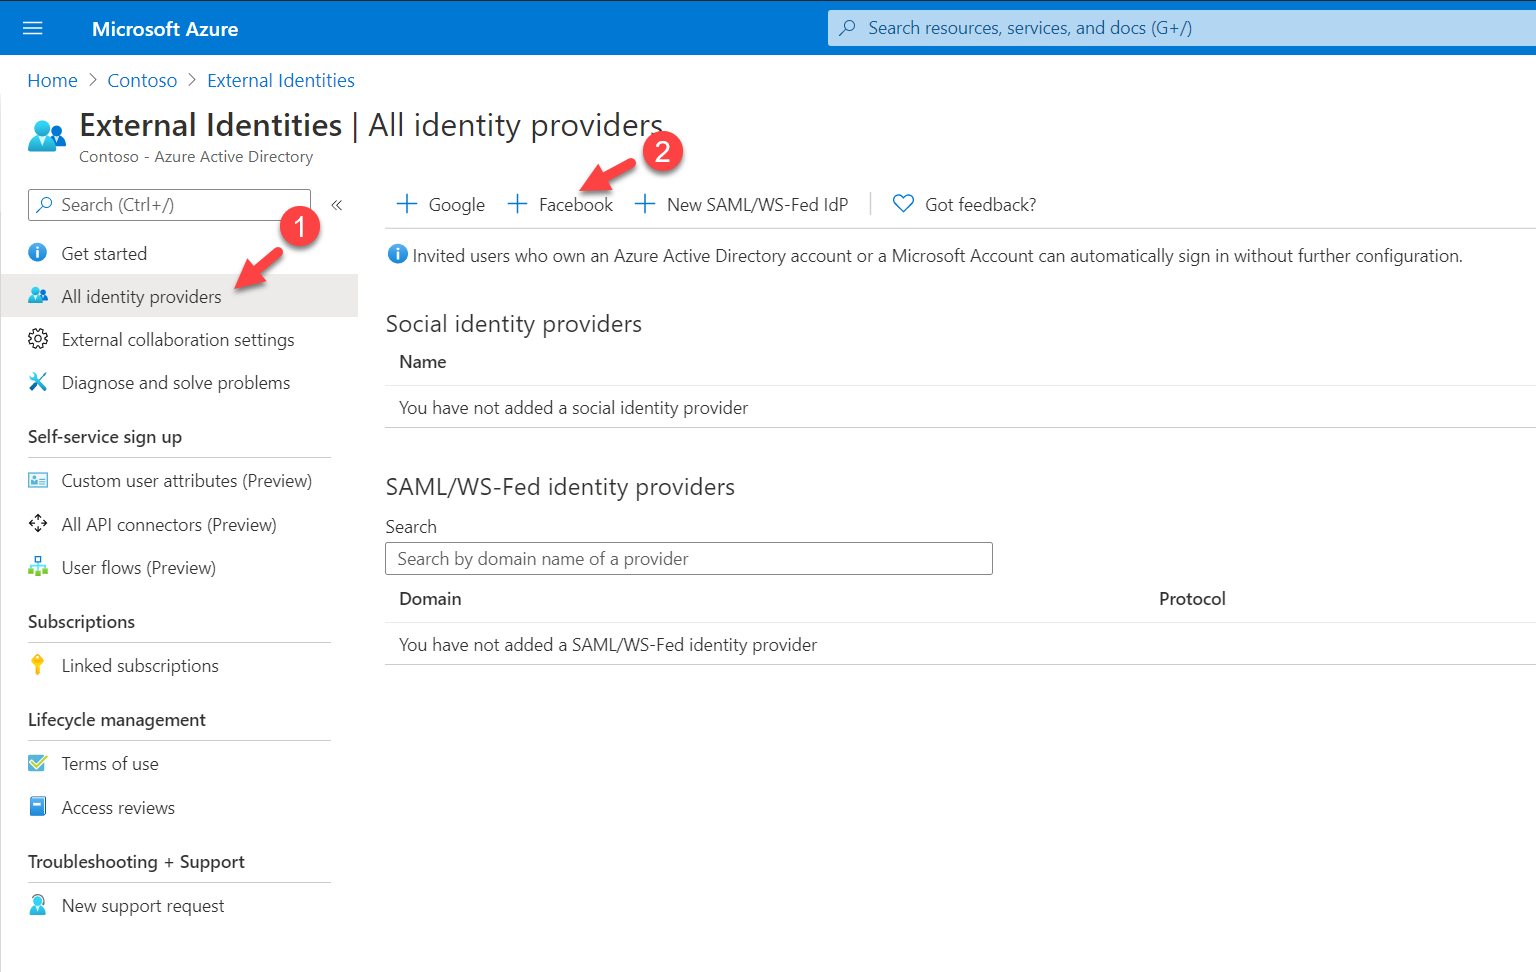Click Got feedback? link
Image resolution: width=1536 pixels, height=972 pixels.
click(x=964, y=204)
